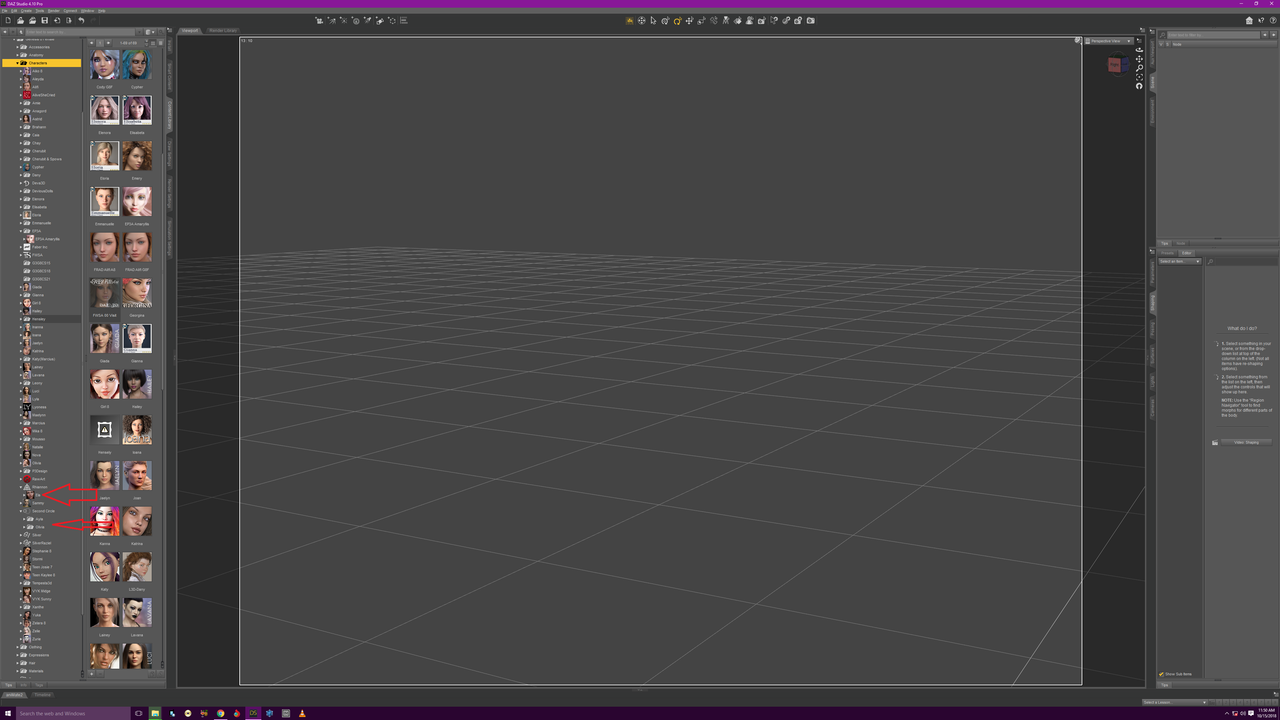Click the viewport Pan control icon
The width and height of the screenshot is (1280, 720).
[1139, 59]
